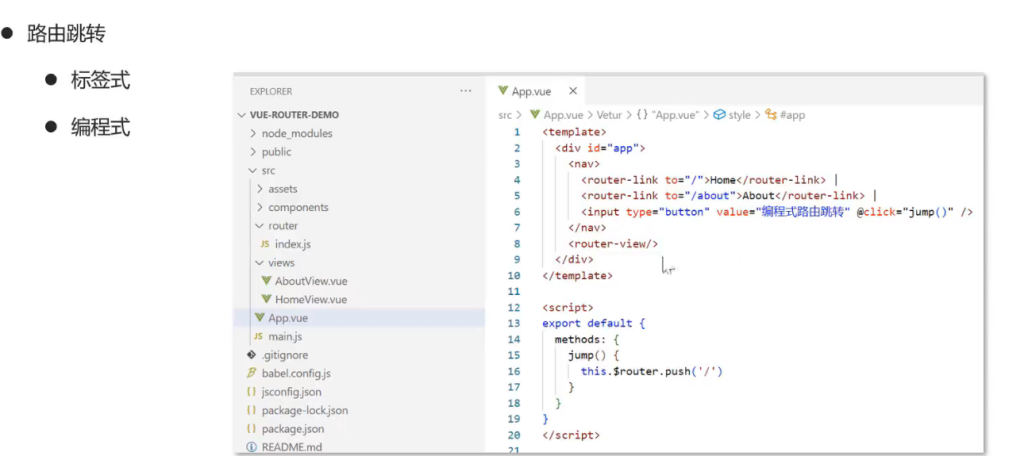This screenshot has height=456, width=1024.
Task: Click the JS icon next to main.js
Action: [258, 337]
